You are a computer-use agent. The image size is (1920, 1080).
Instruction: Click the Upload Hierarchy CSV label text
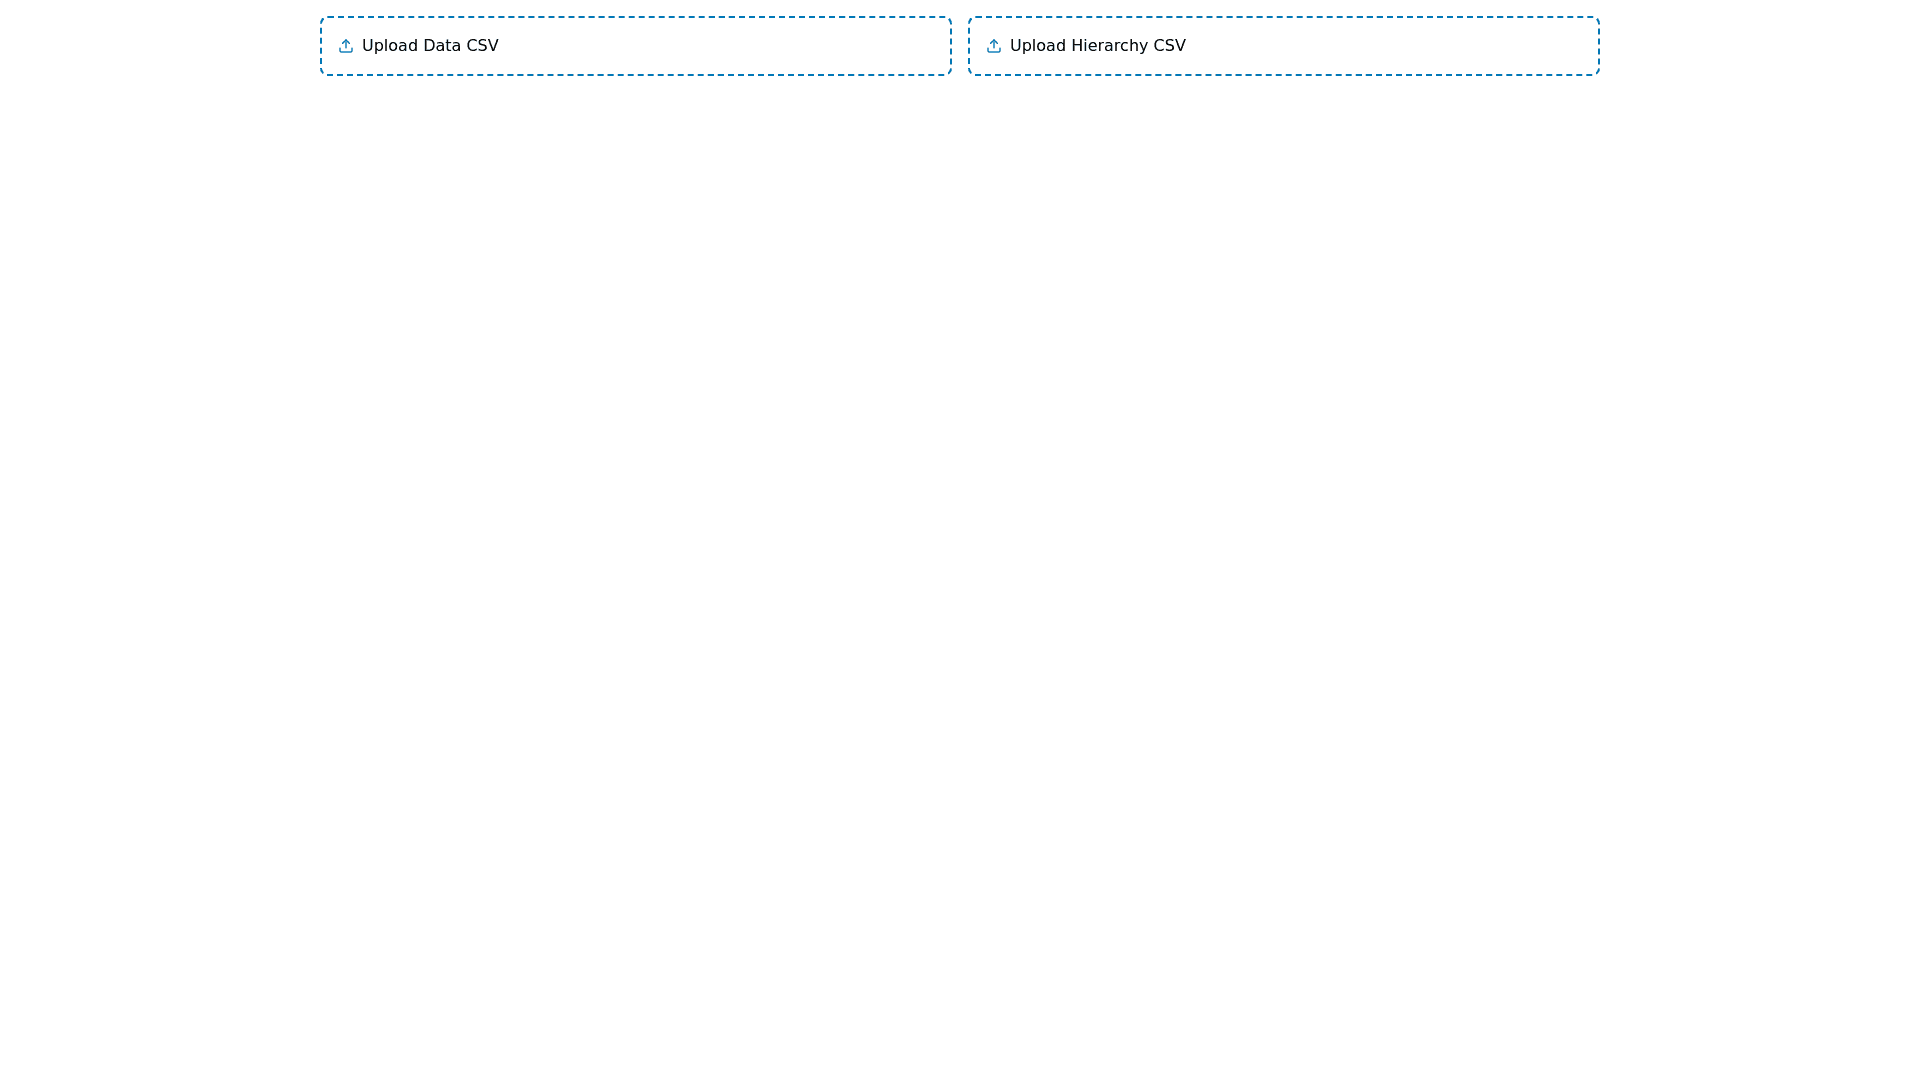1097,46
